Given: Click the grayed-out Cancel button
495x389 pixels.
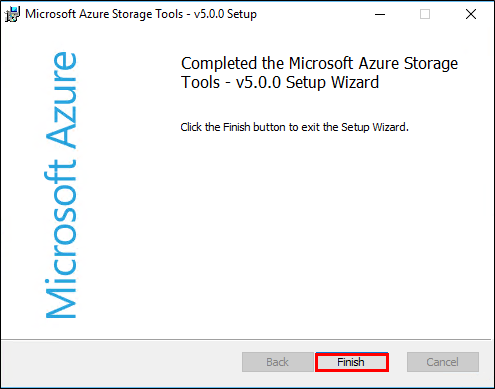Looking at the screenshot, I should pos(443,362).
